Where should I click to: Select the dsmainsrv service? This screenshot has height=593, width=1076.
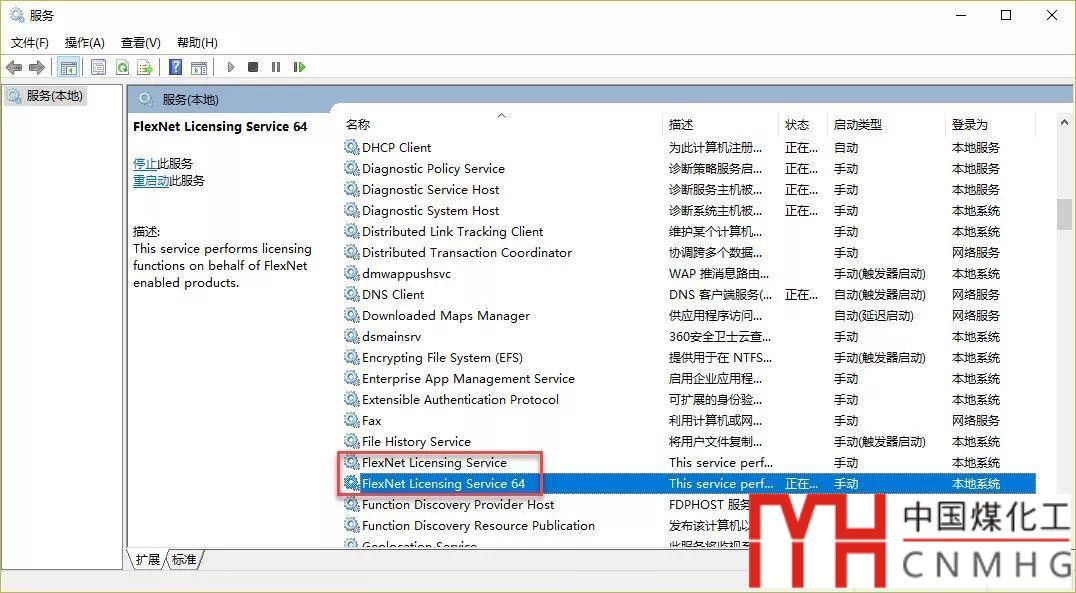689,337
